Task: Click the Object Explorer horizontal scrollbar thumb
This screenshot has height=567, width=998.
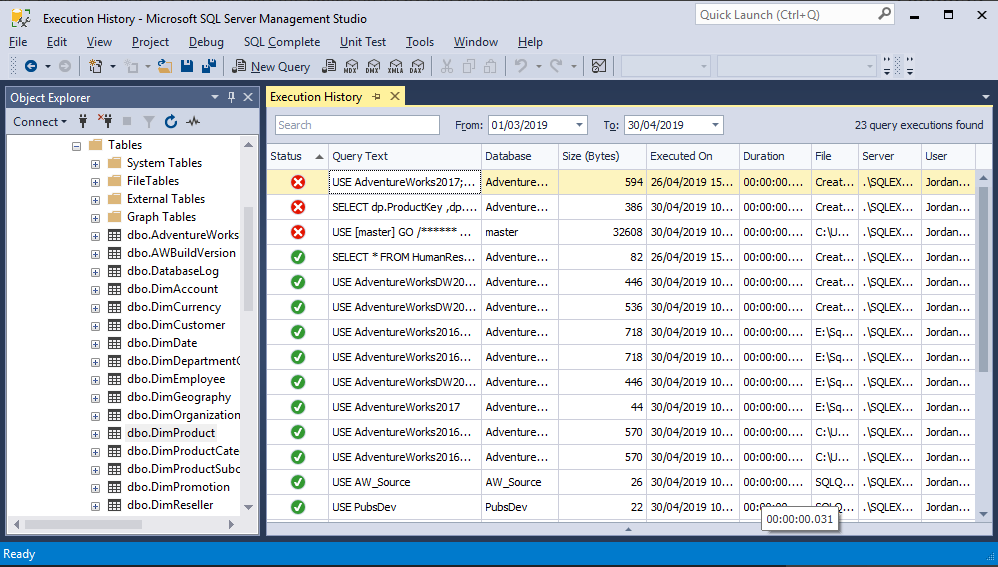Action: pos(83,524)
